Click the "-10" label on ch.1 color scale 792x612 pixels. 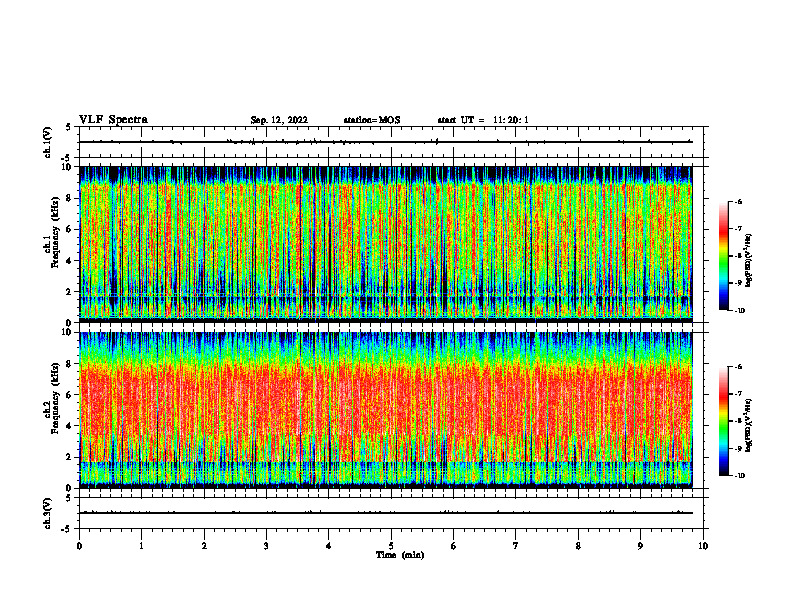tap(739, 311)
